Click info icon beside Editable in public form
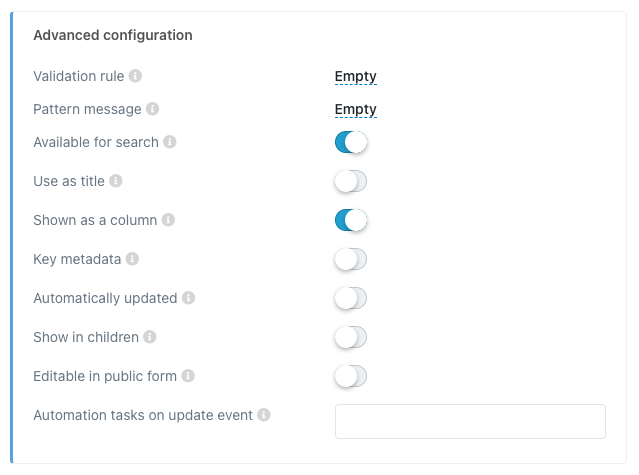 pyautogui.click(x=188, y=376)
